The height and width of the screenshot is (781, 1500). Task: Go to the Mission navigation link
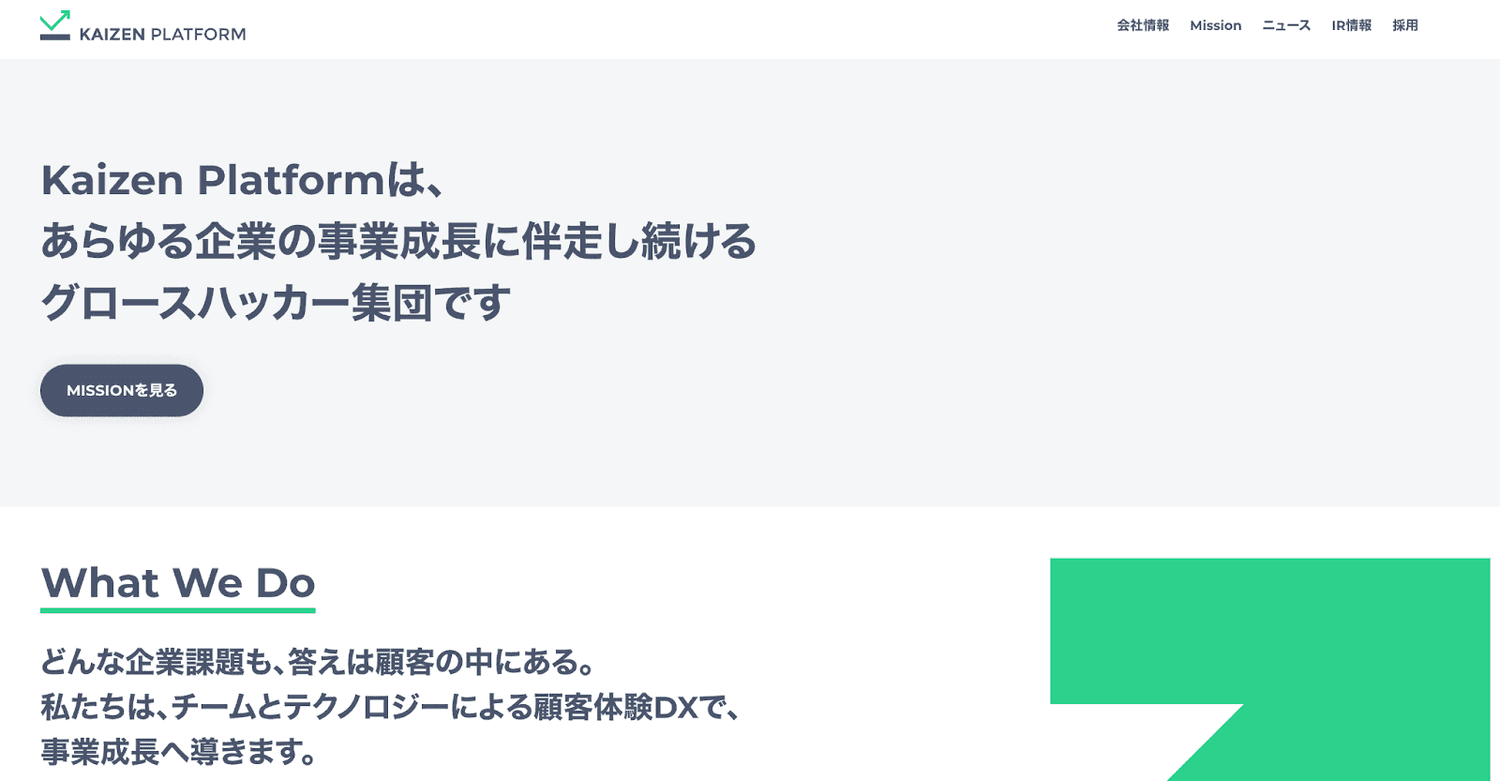click(1215, 26)
